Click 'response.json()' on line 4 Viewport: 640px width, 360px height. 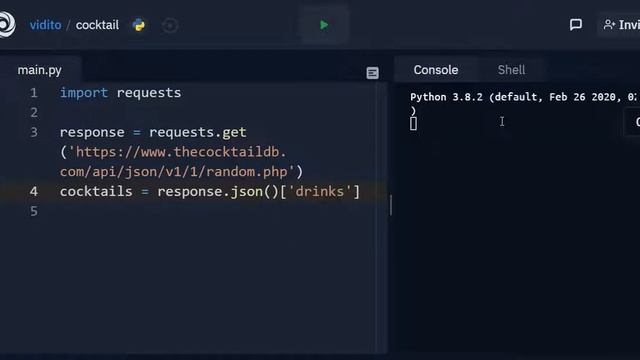click(x=218, y=191)
